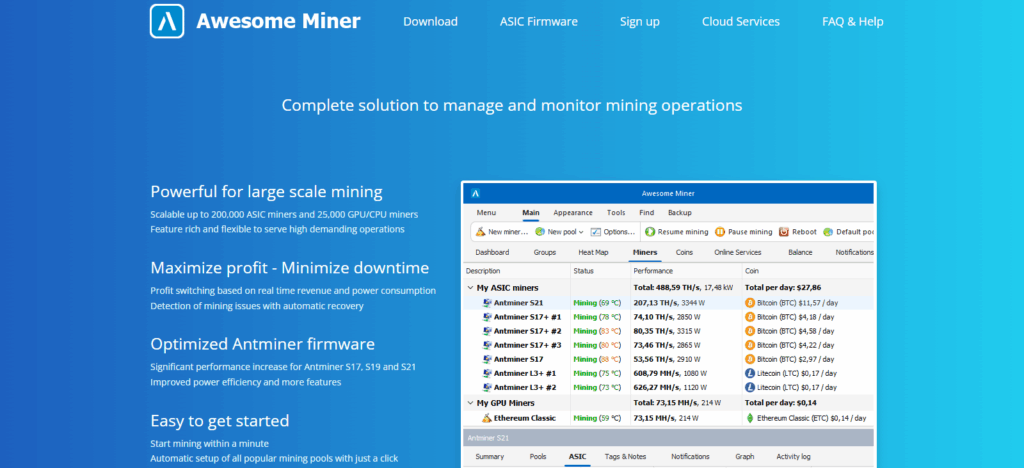Collapse the My GPU Miners group

[471, 402]
